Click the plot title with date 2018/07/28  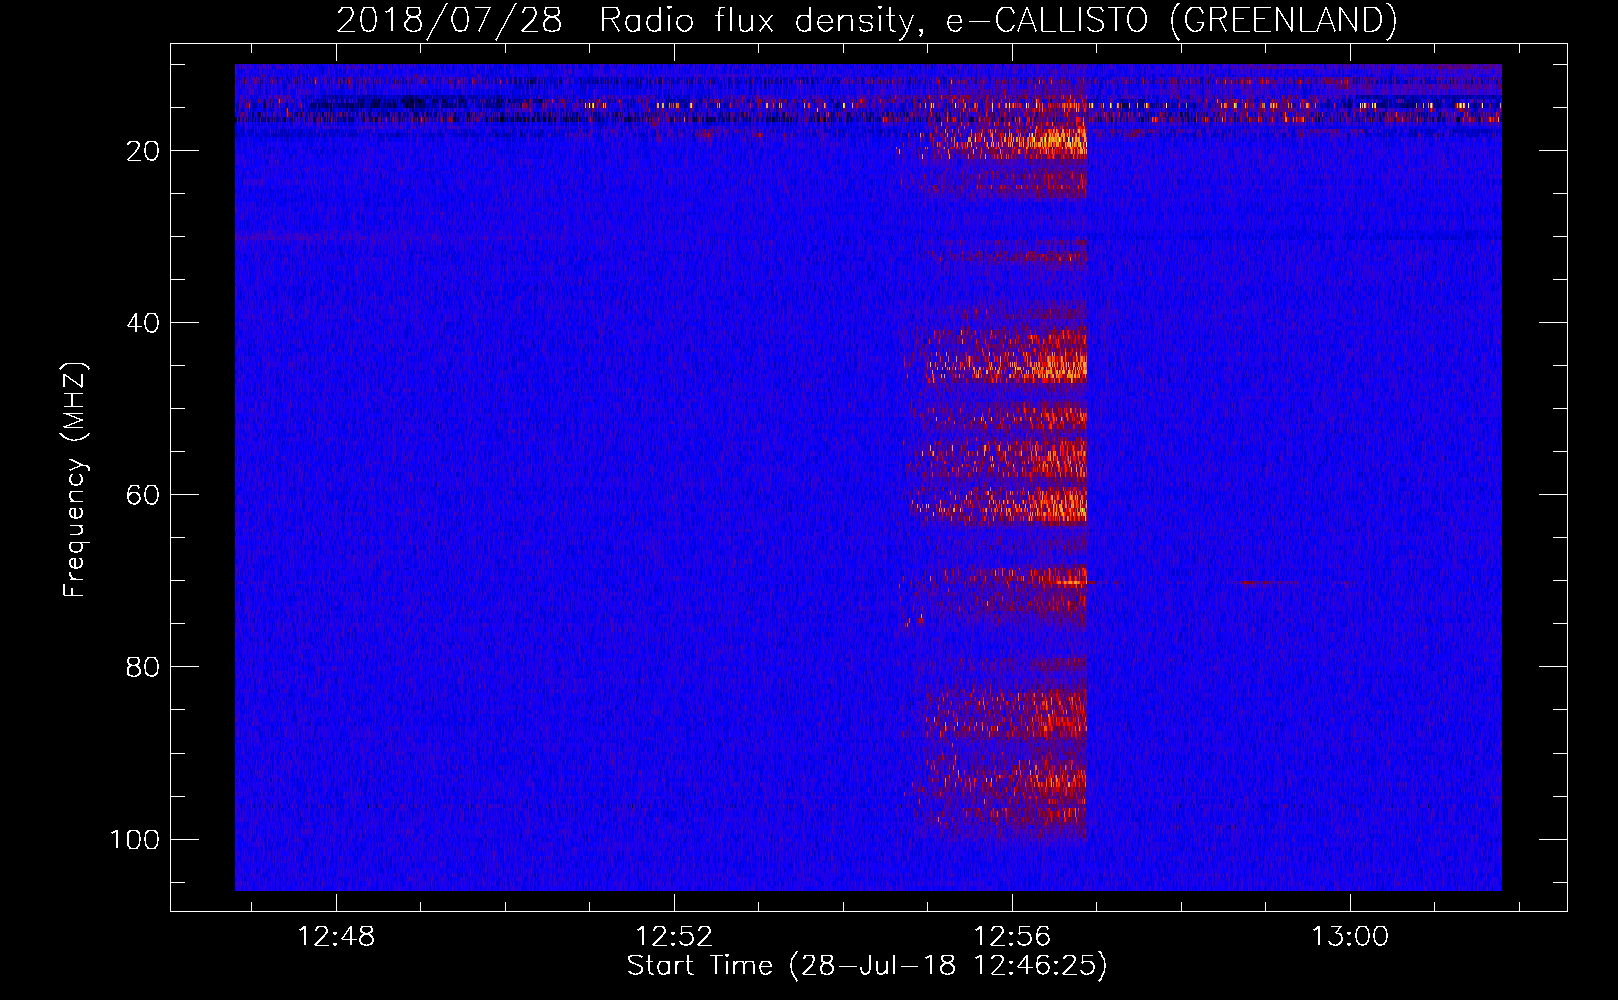pos(866,20)
